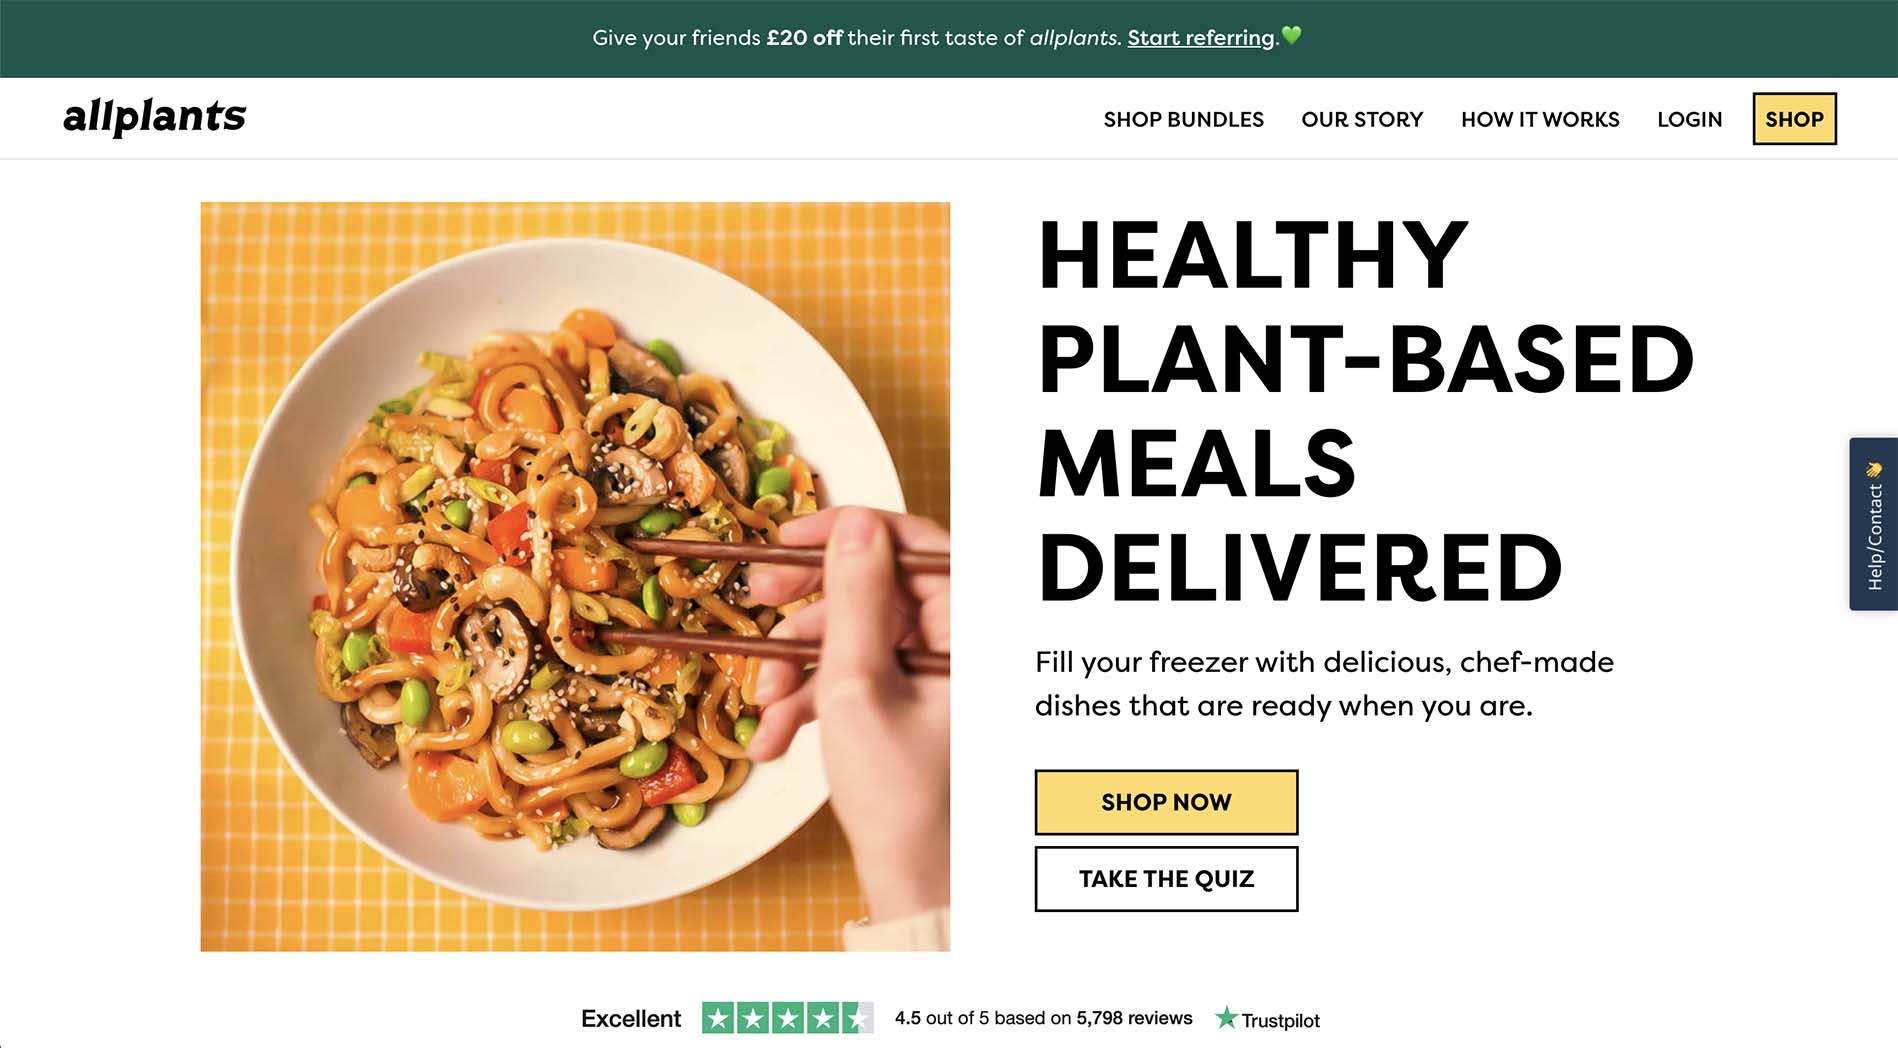
Task: Click the half-filled fifth rating star
Action: tap(857, 1018)
